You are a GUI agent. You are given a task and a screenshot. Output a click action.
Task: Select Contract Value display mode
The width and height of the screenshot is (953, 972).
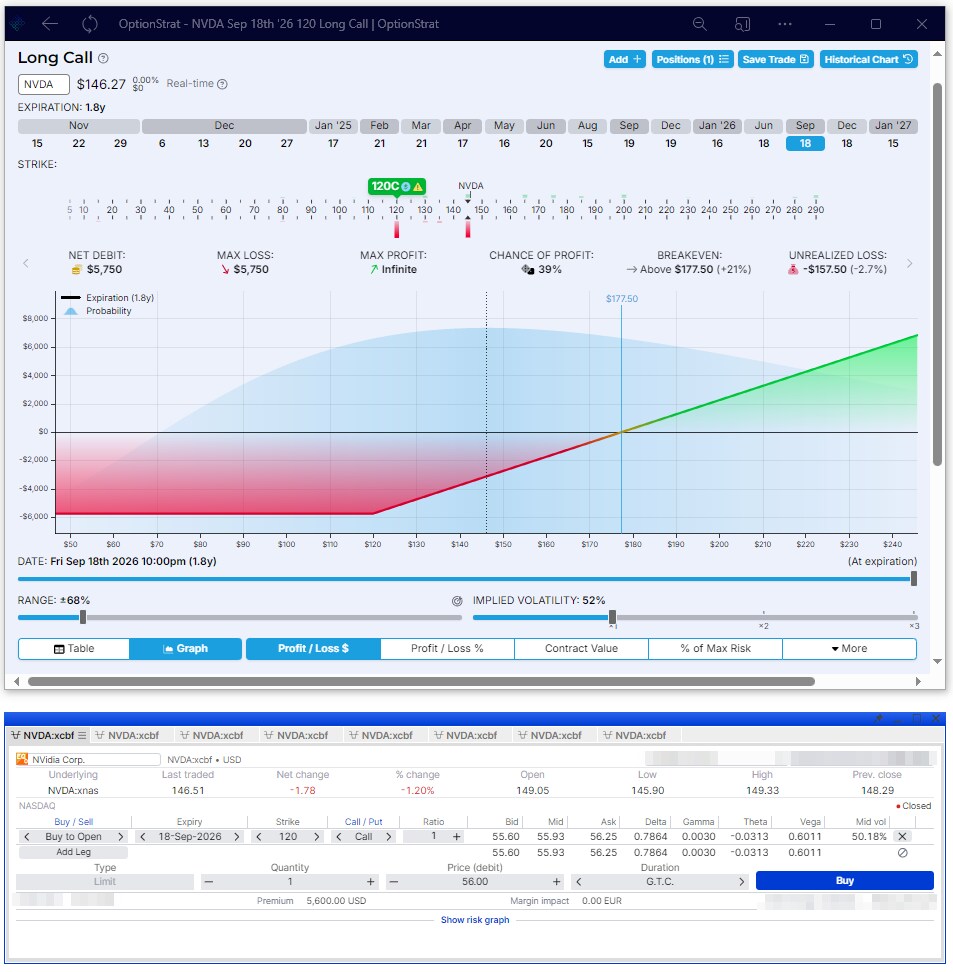click(x=581, y=649)
